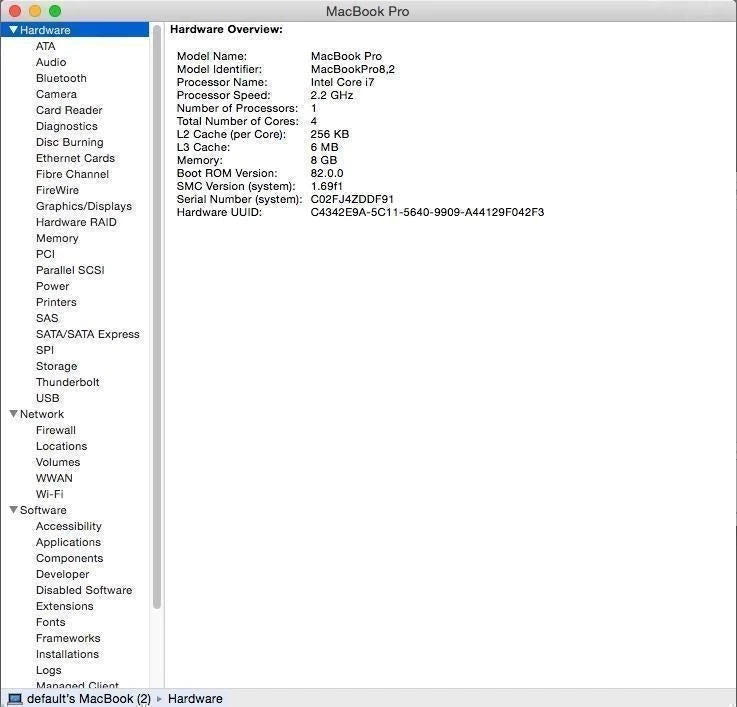Click the yellow minimize window button

click(35, 11)
